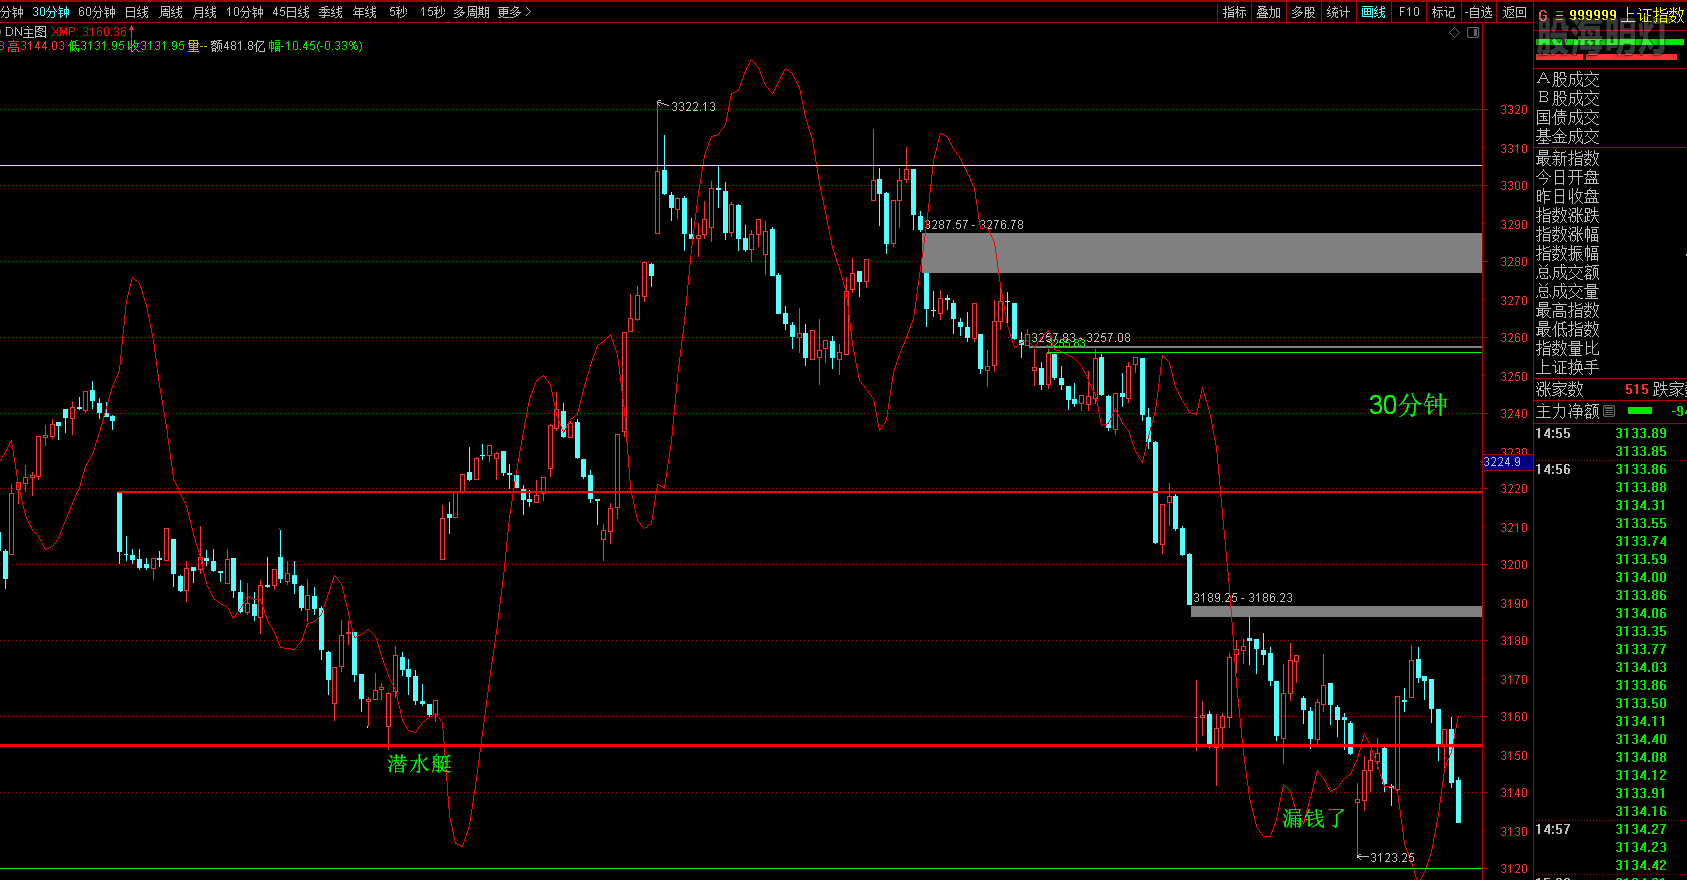The width and height of the screenshot is (1687, 880).
Task: Switch to the 10分钟 period tab
Action: pos(245,12)
